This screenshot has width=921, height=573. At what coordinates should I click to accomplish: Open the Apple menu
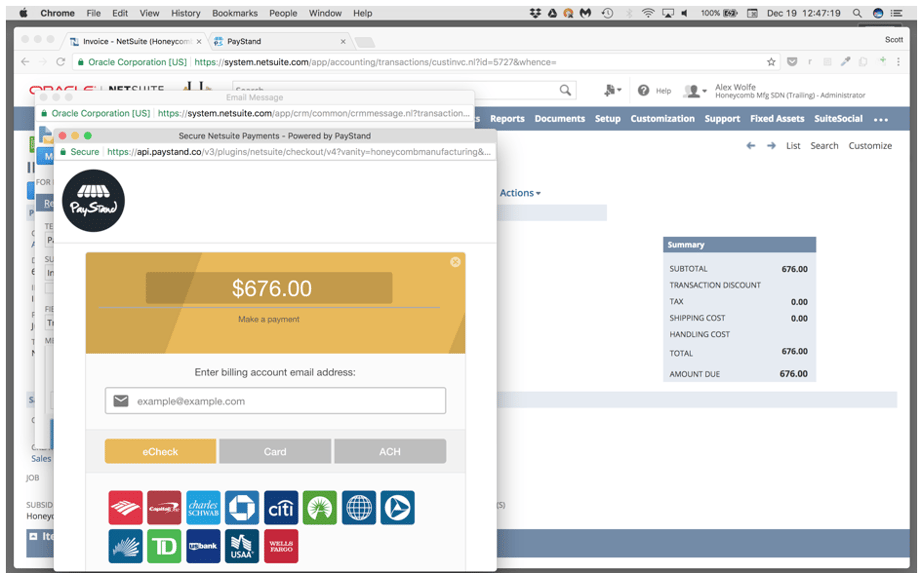tap(23, 13)
